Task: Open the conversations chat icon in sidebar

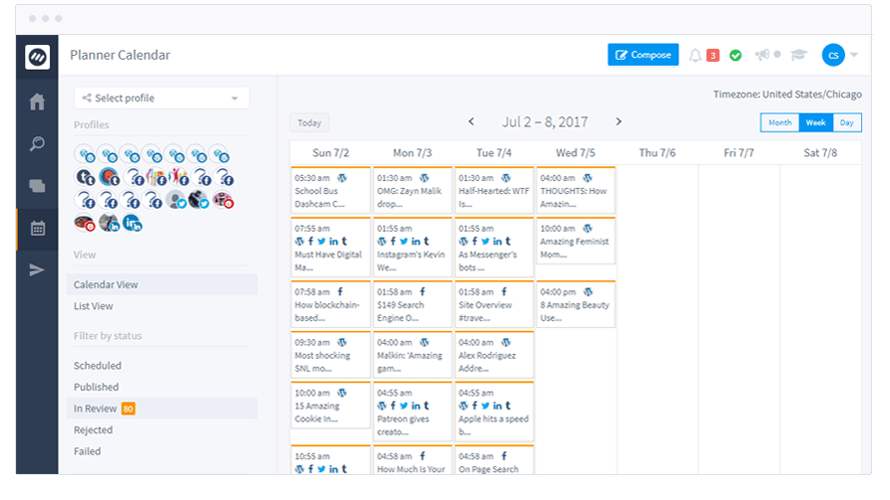Action: tap(37, 186)
